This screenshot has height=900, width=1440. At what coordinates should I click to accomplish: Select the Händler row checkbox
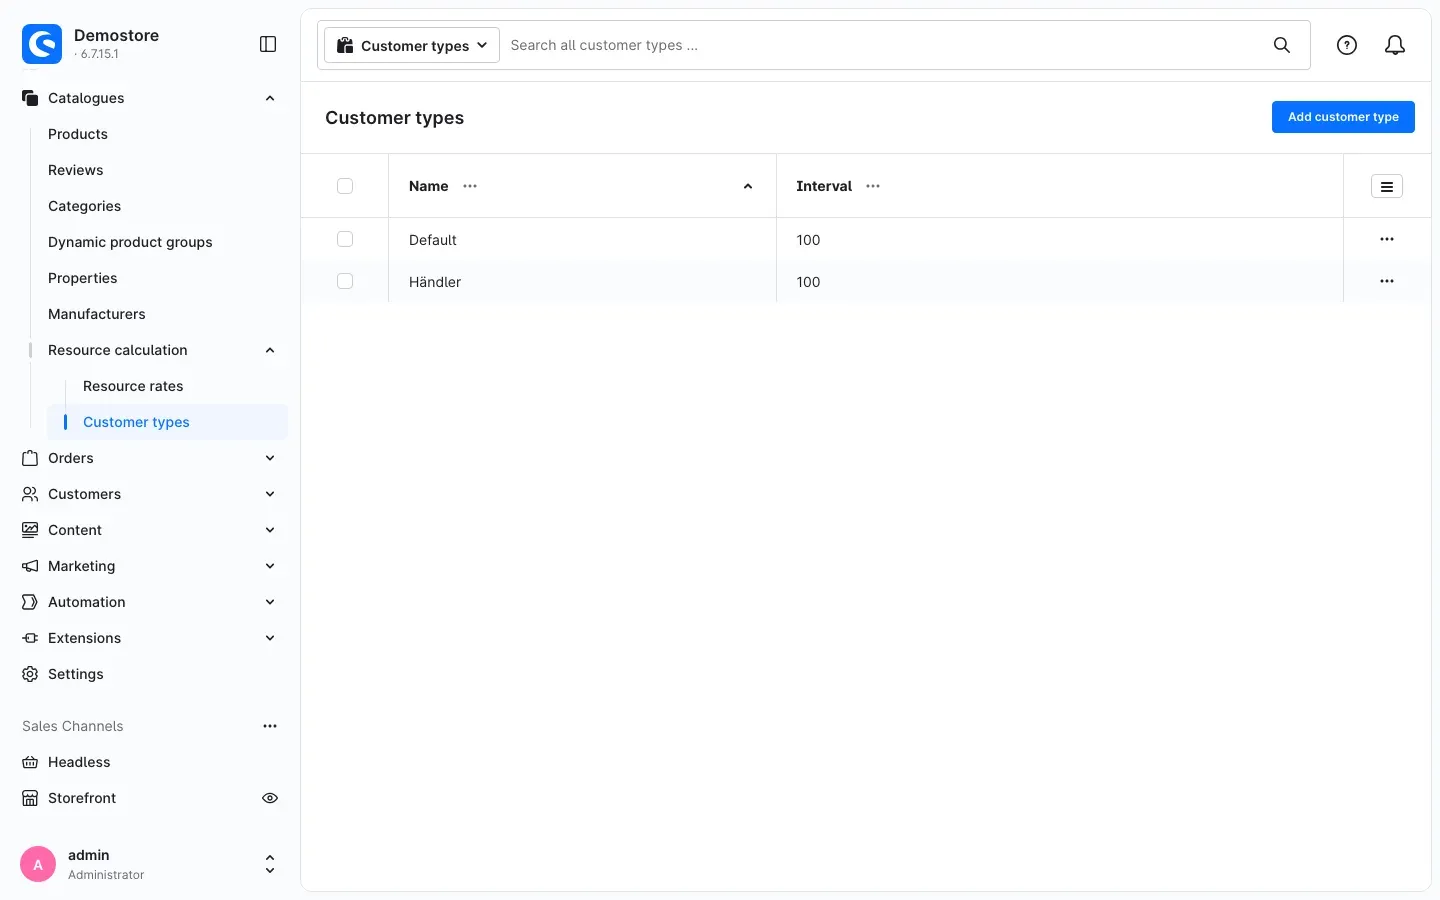click(x=345, y=281)
